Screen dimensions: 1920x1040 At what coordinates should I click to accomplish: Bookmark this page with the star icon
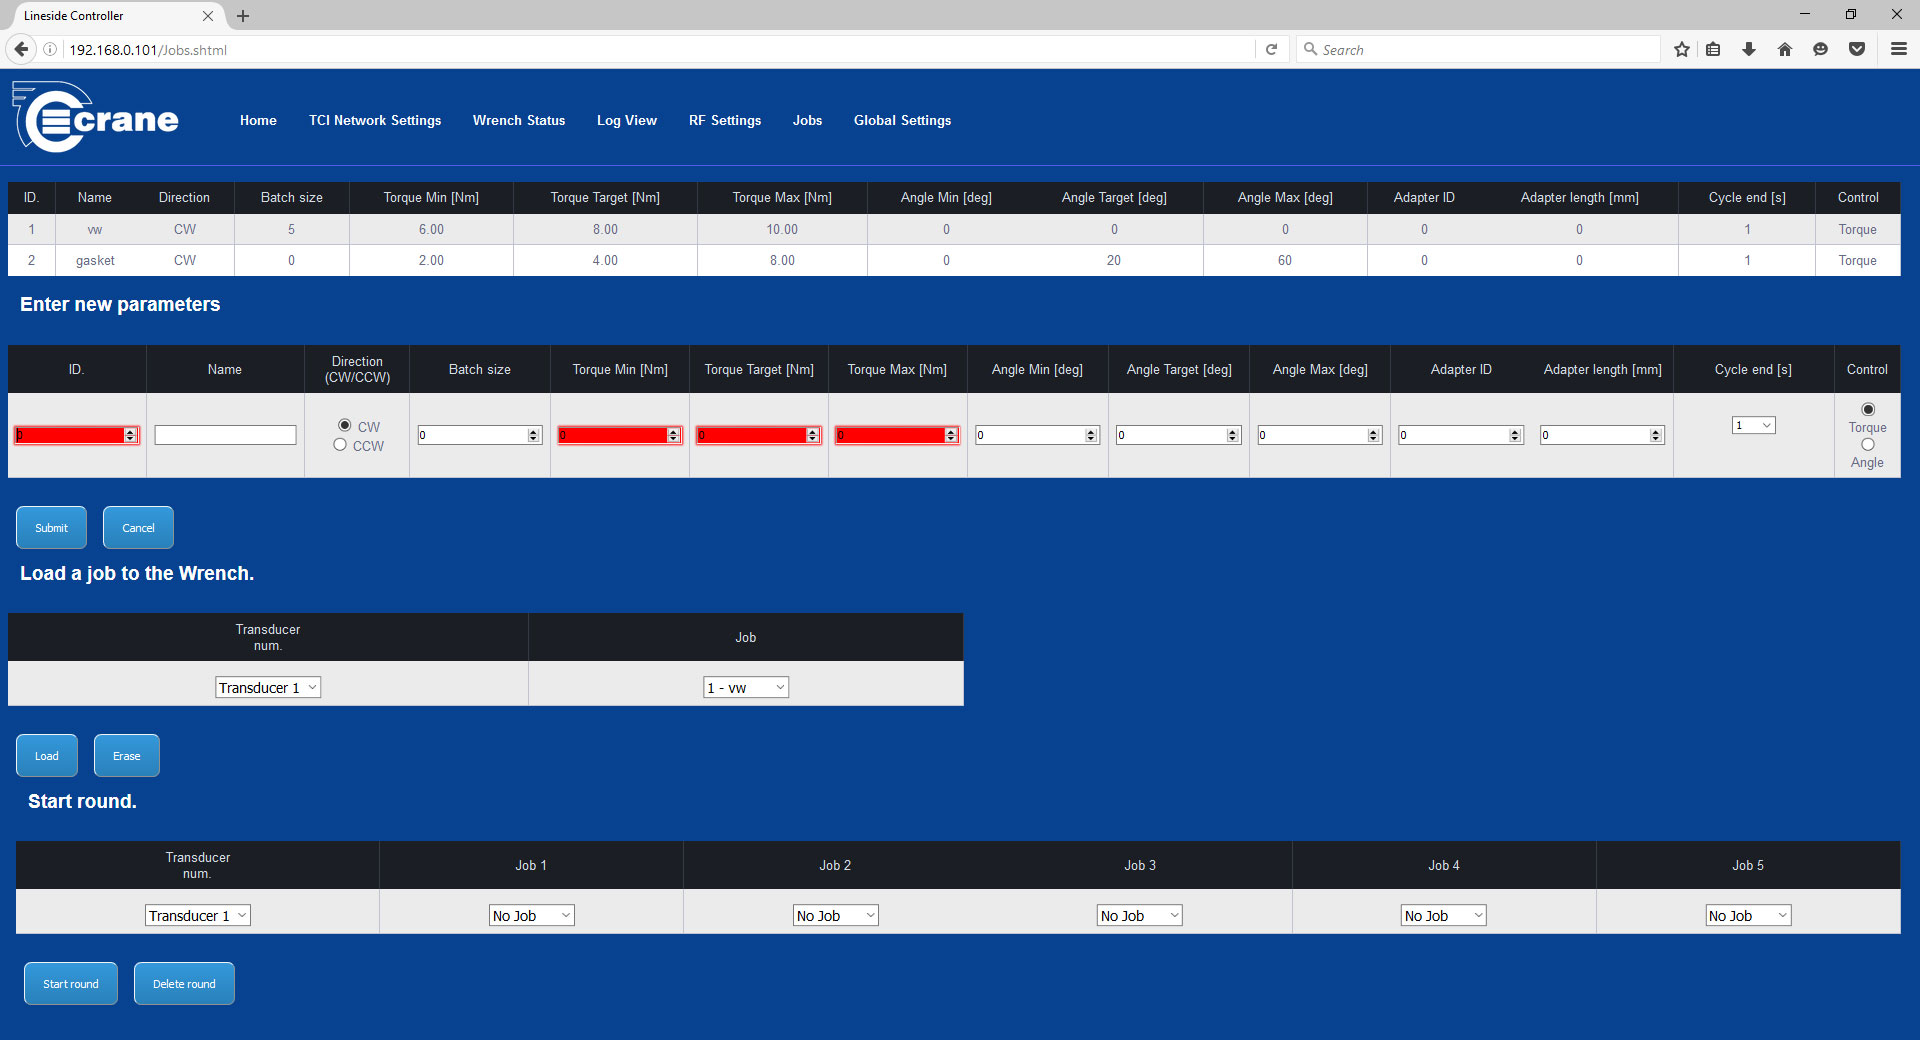(1681, 49)
